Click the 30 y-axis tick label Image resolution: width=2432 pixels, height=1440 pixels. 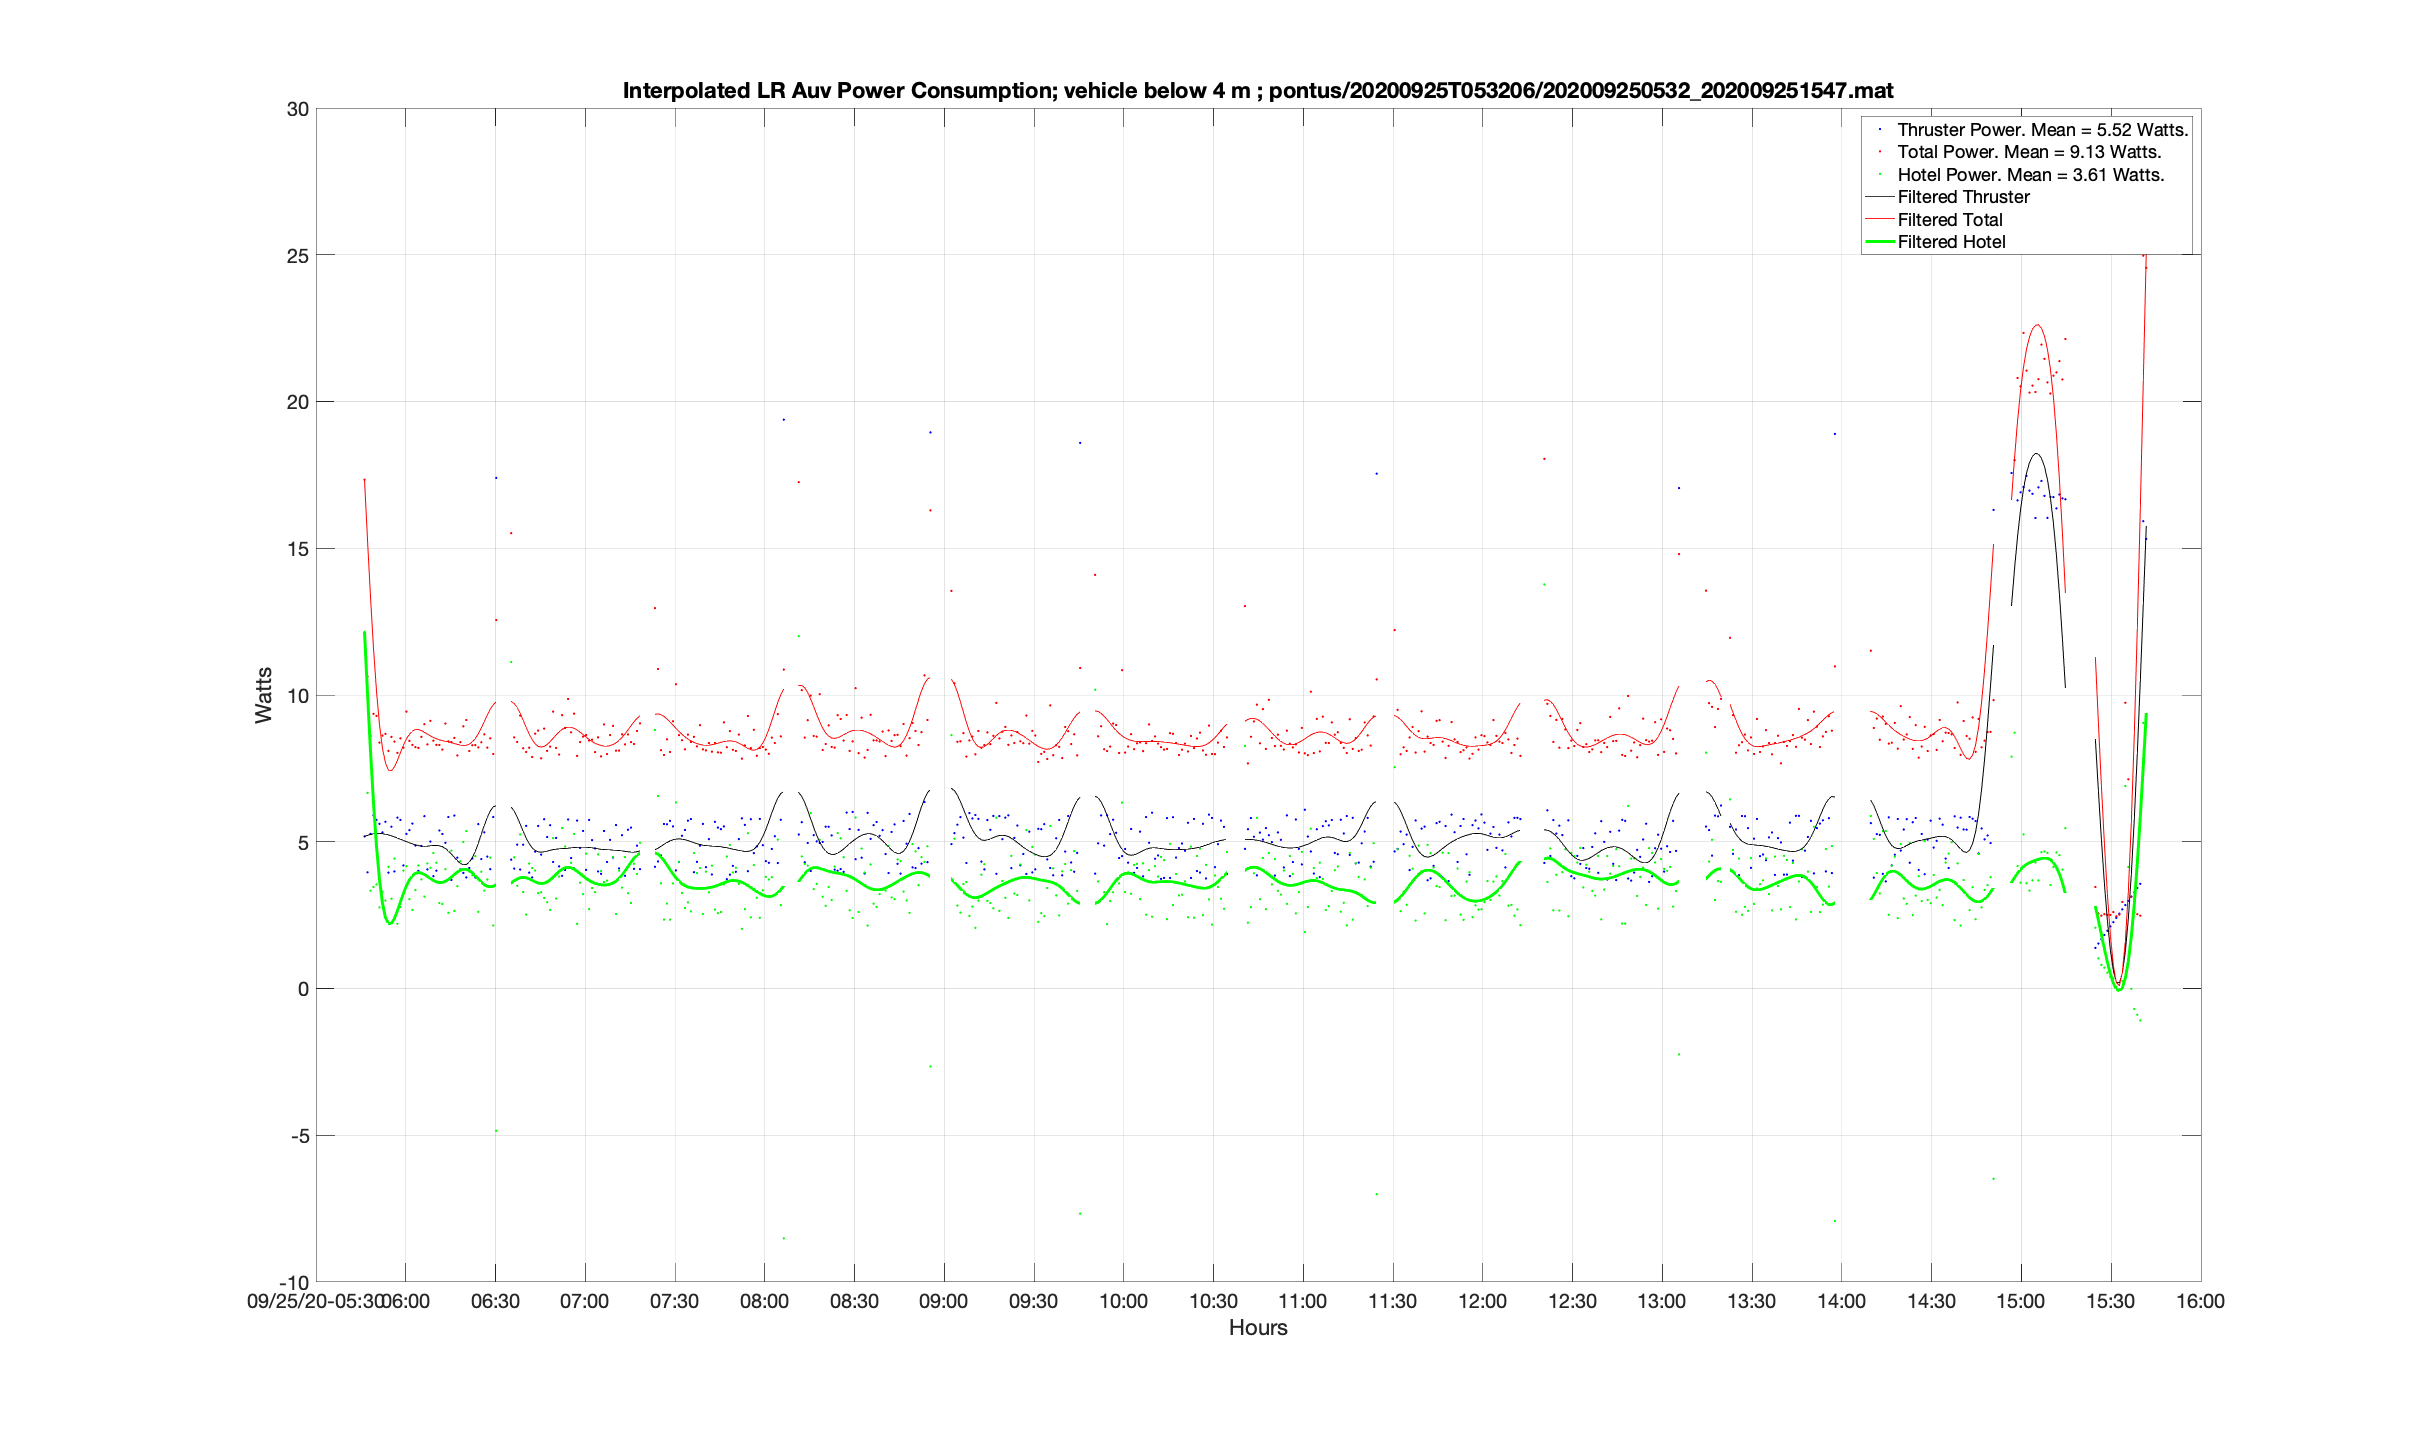[297, 109]
